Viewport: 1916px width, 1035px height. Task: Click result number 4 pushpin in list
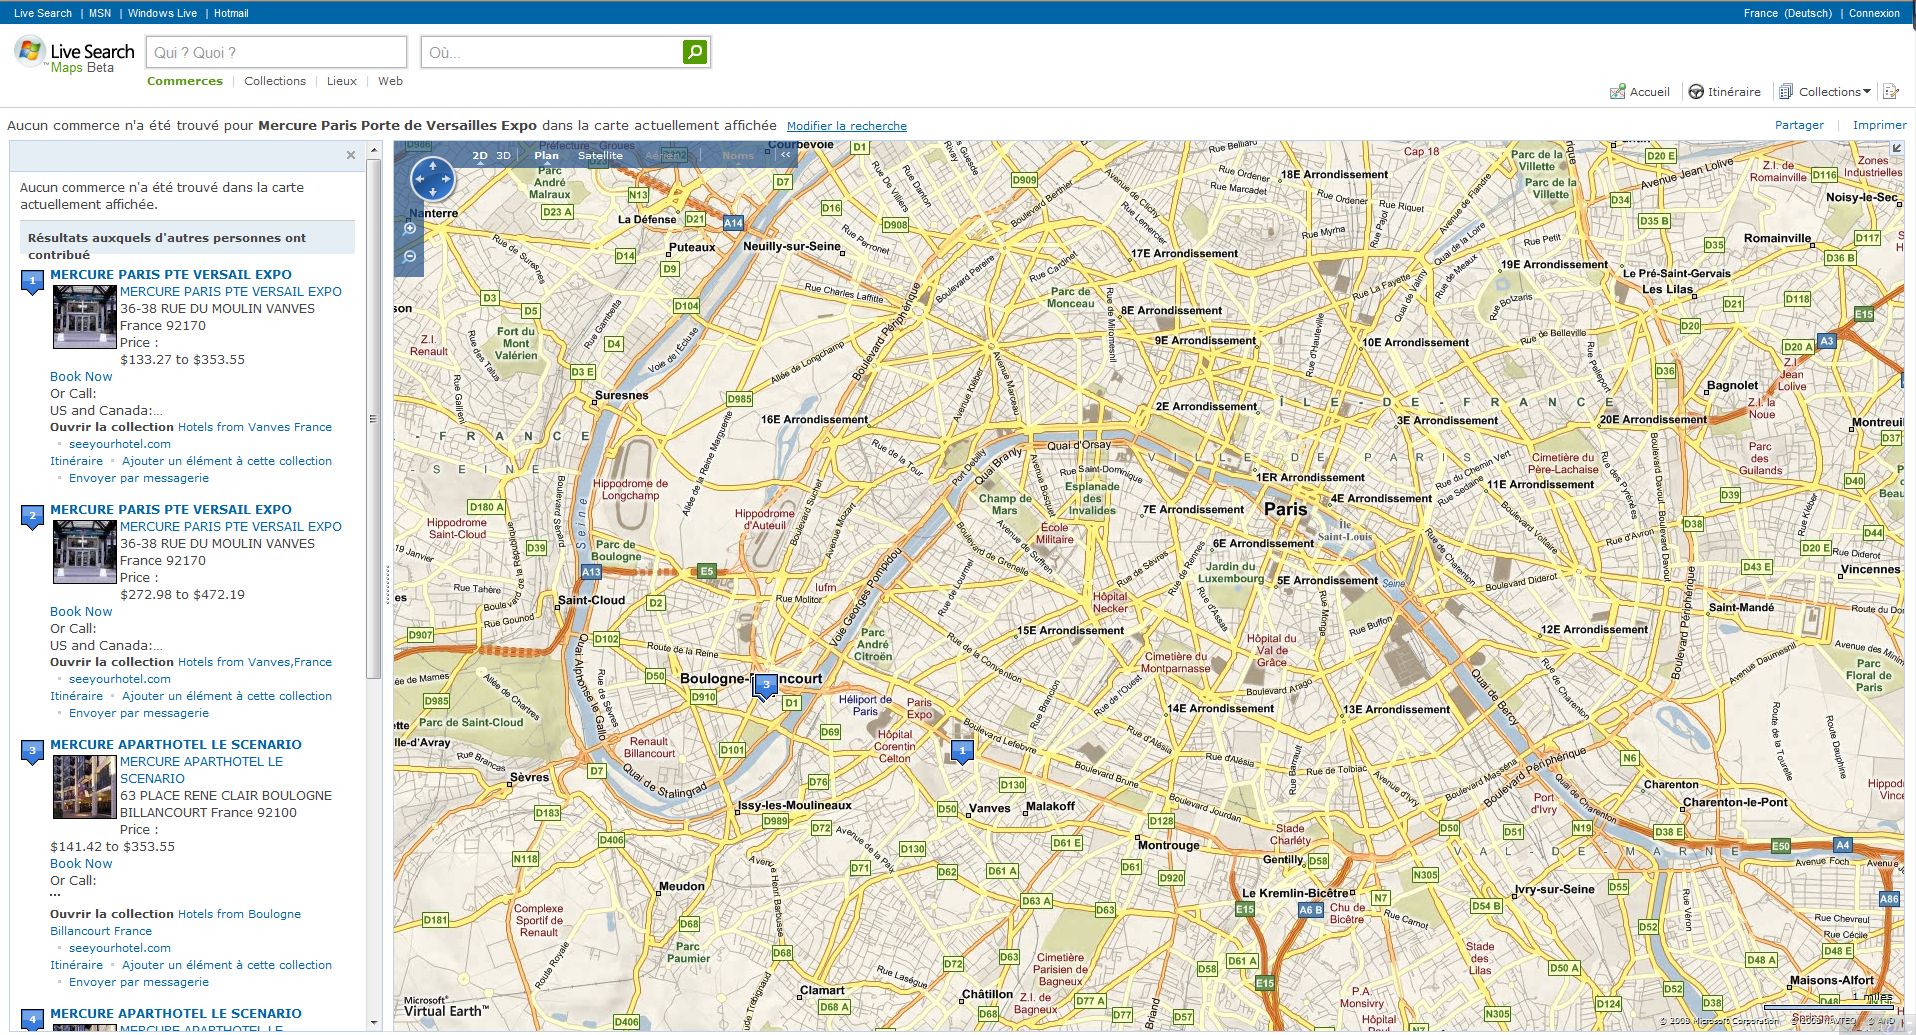point(32,1020)
